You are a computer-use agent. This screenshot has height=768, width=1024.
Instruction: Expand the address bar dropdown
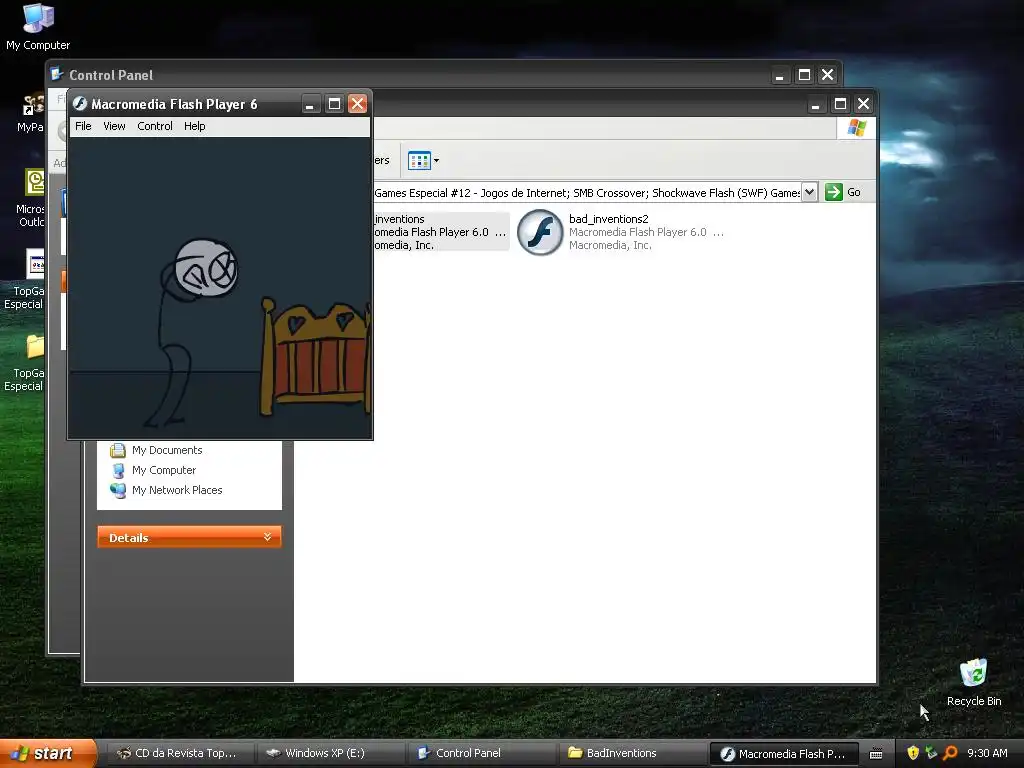[x=809, y=192]
